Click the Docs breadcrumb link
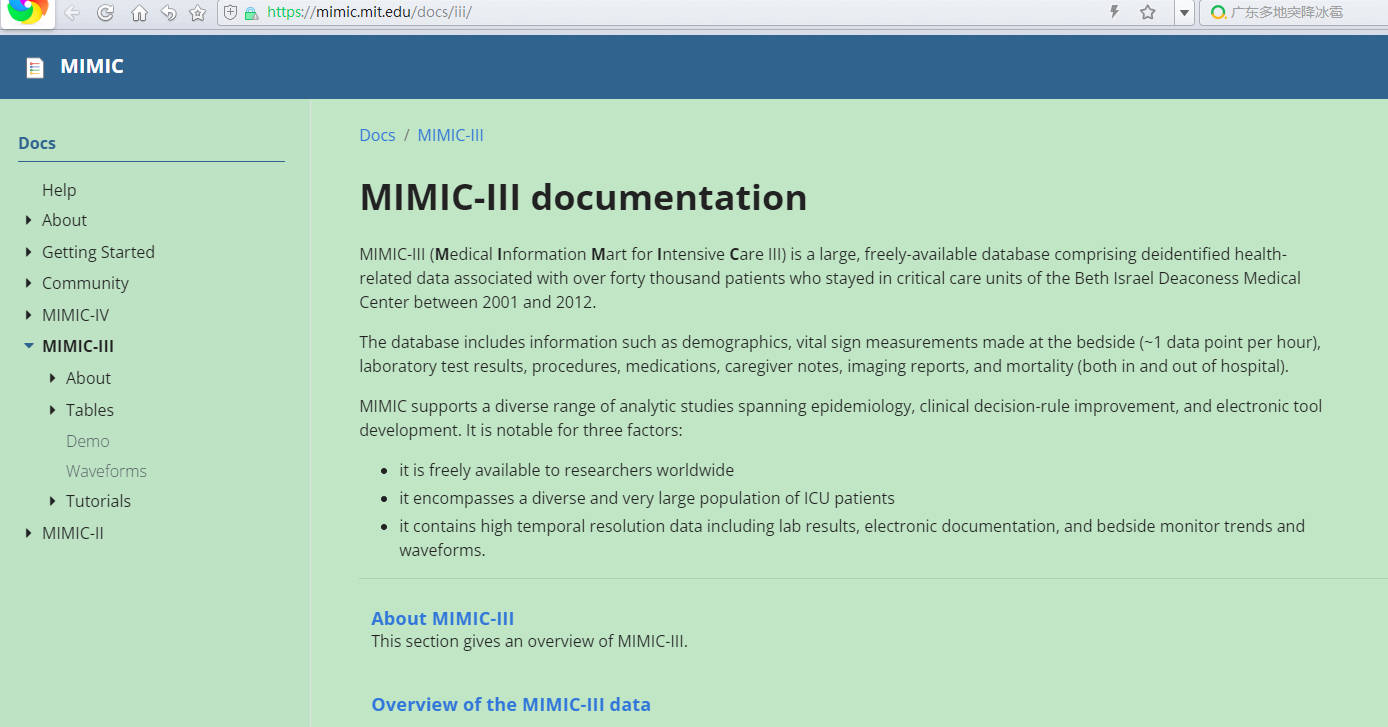The width and height of the screenshot is (1388, 727). point(377,134)
